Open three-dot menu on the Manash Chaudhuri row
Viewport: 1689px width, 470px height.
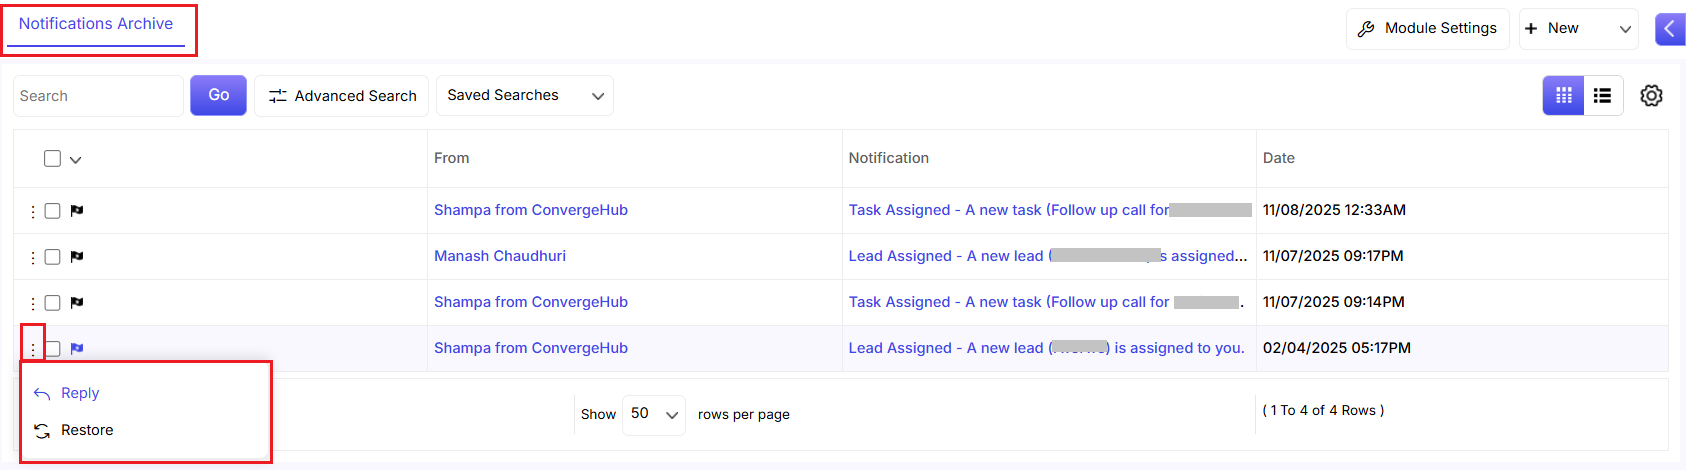pos(33,257)
